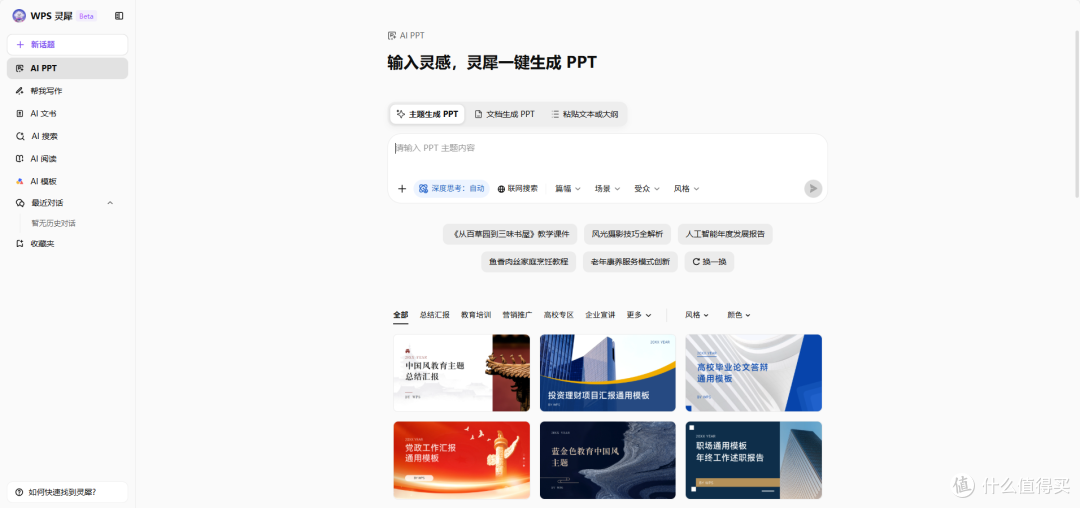Image resolution: width=1080 pixels, height=508 pixels.
Task: Select the 总结汇报 template category
Action: pos(435,315)
